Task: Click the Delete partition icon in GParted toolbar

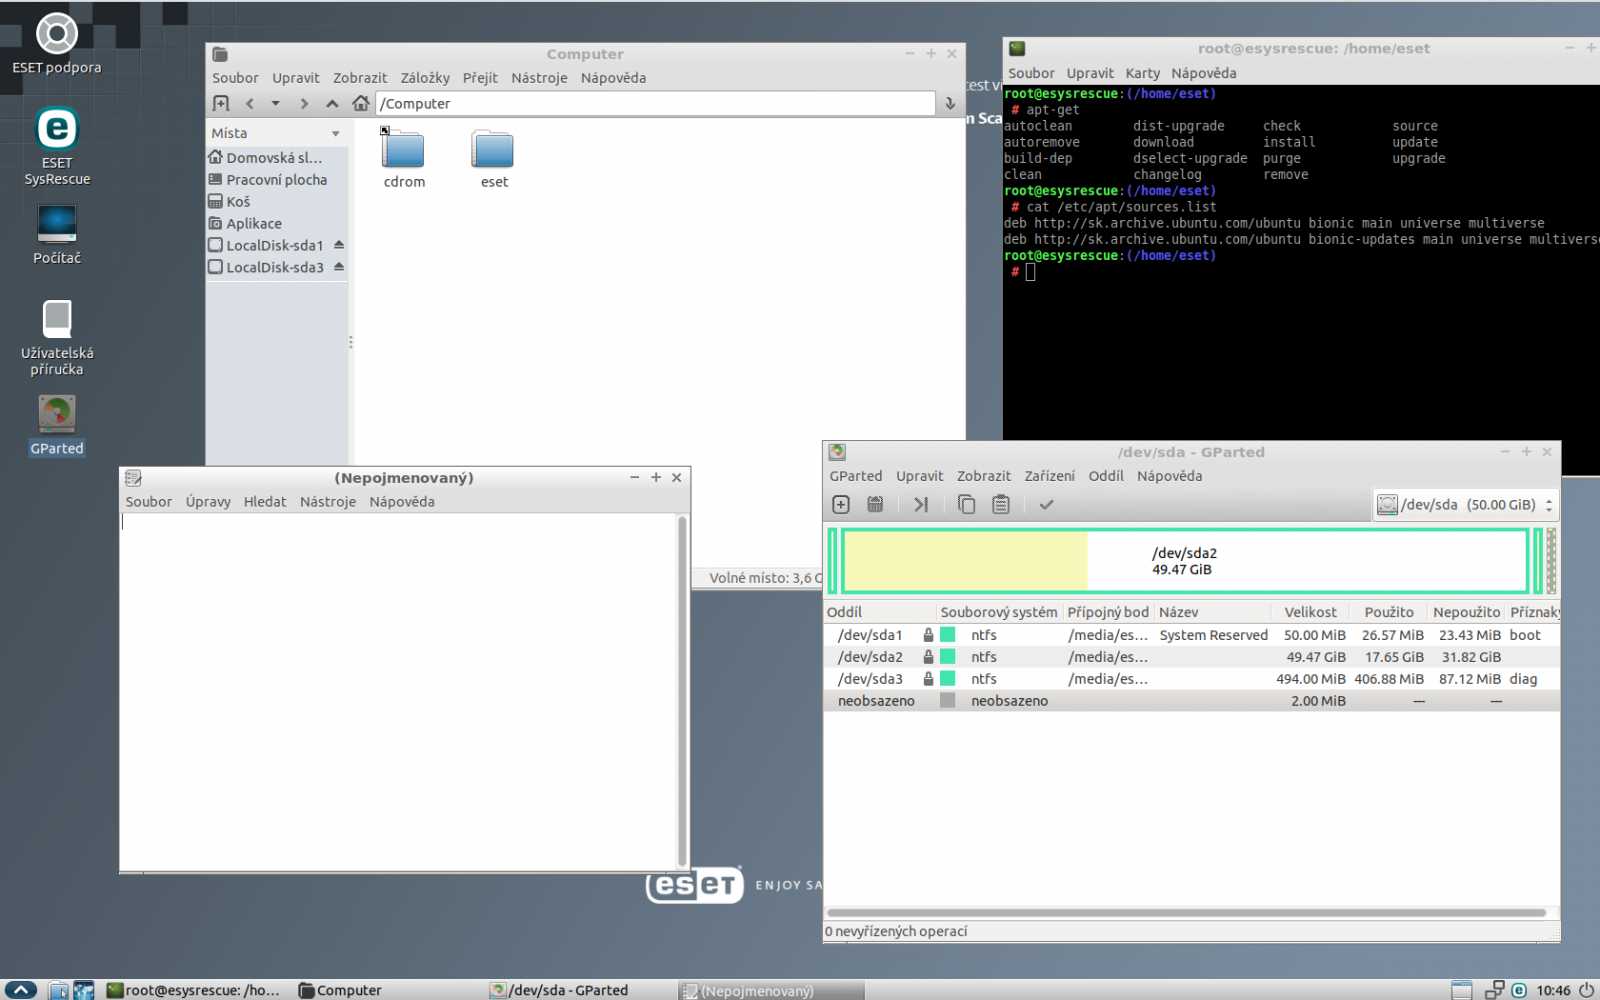Action: point(875,505)
